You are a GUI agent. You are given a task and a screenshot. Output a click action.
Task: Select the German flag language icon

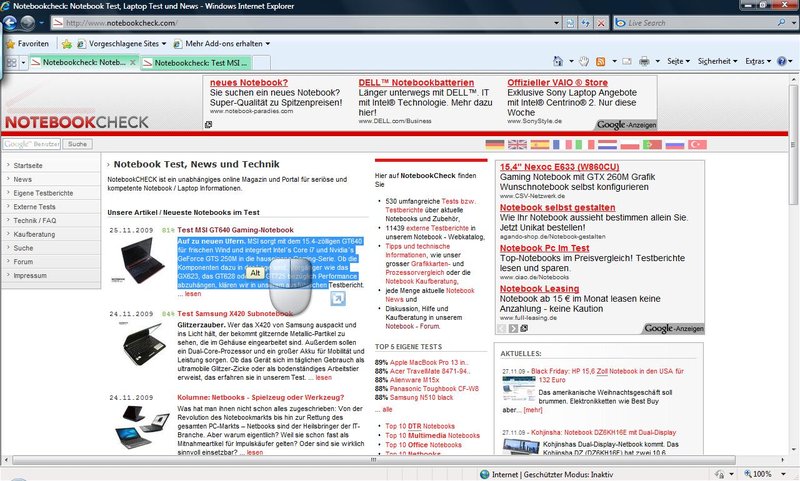494,144
